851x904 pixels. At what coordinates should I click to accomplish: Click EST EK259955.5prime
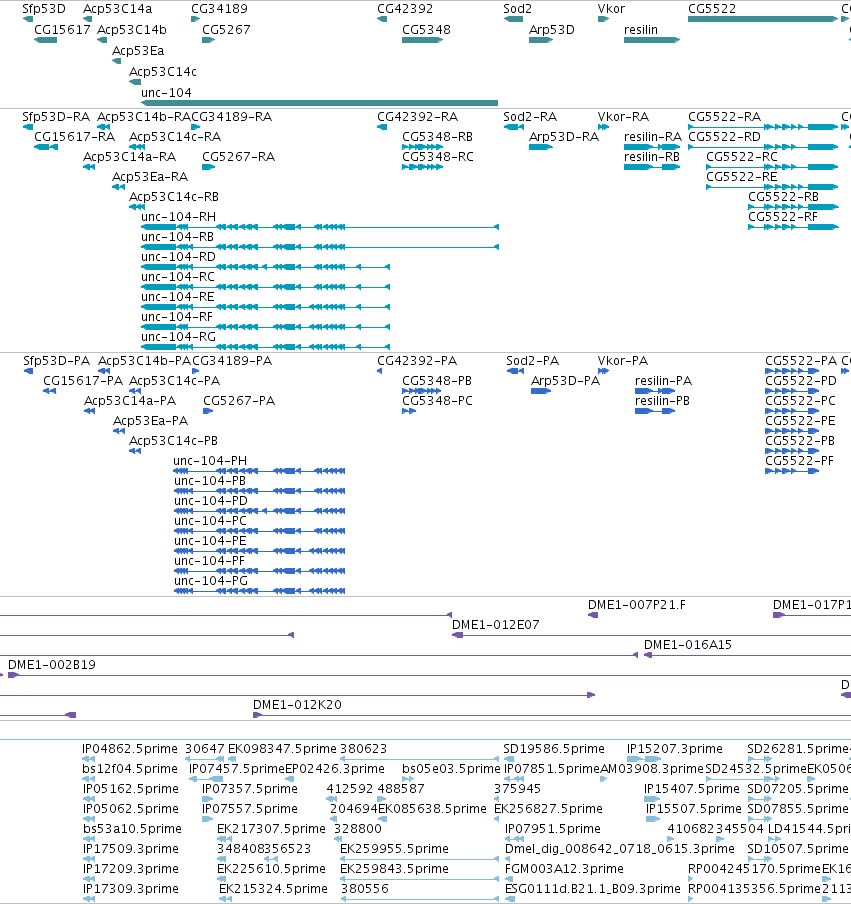pos(394,849)
